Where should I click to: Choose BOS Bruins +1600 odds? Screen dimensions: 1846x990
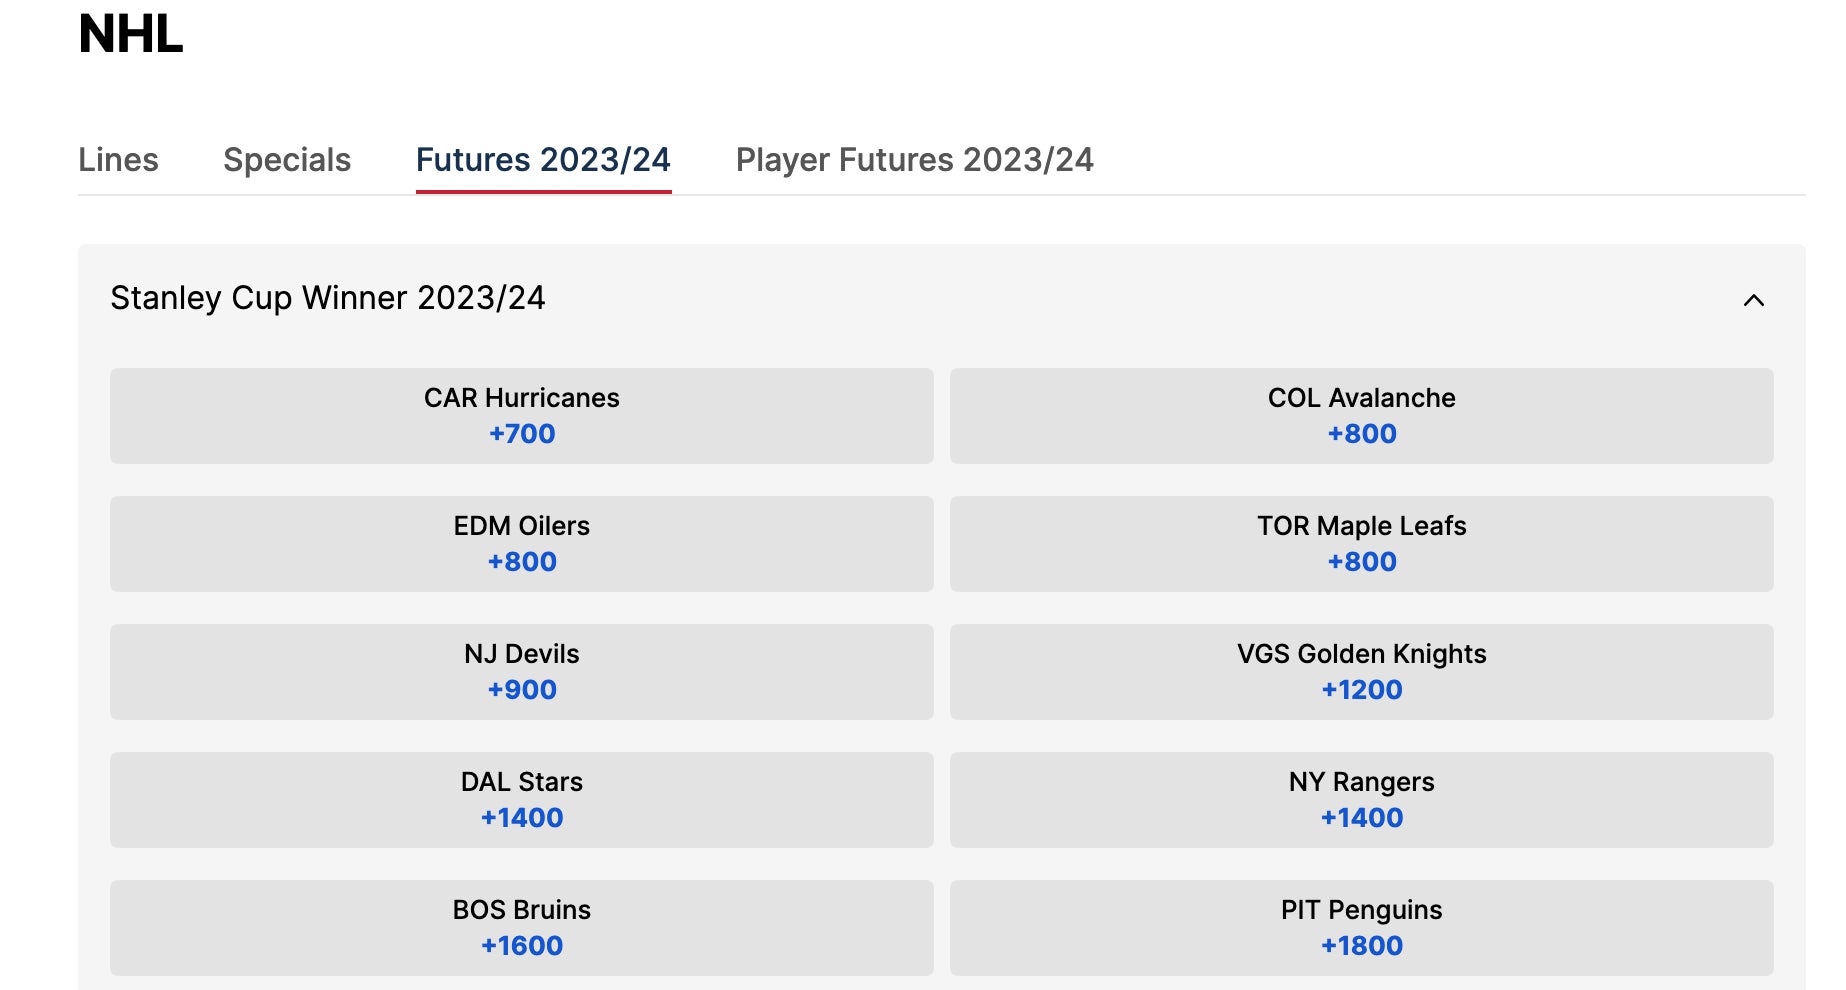[x=521, y=927]
